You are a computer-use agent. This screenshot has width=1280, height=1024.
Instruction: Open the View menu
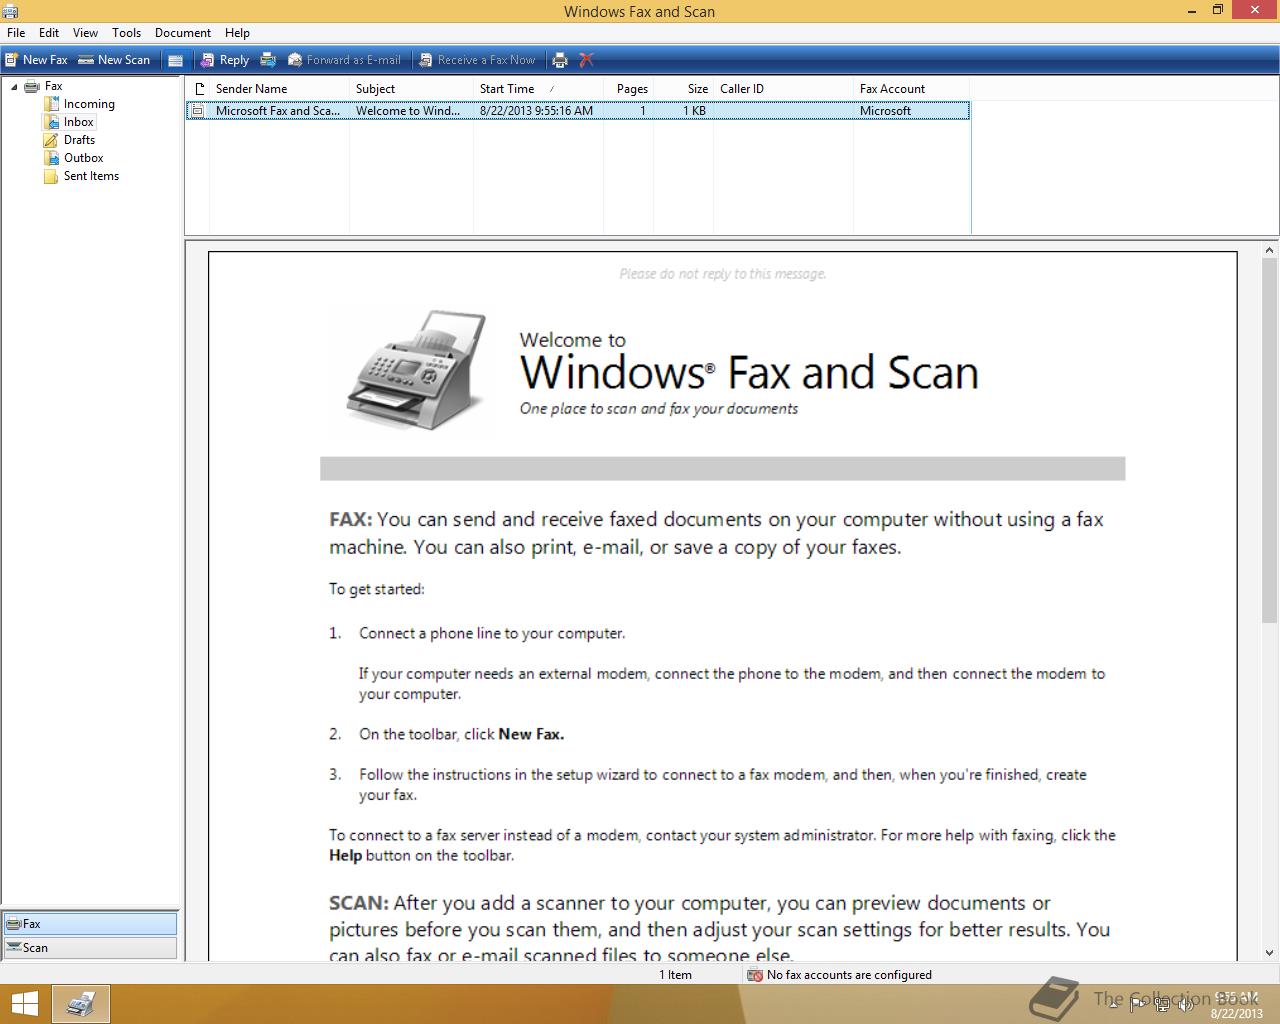(x=85, y=33)
